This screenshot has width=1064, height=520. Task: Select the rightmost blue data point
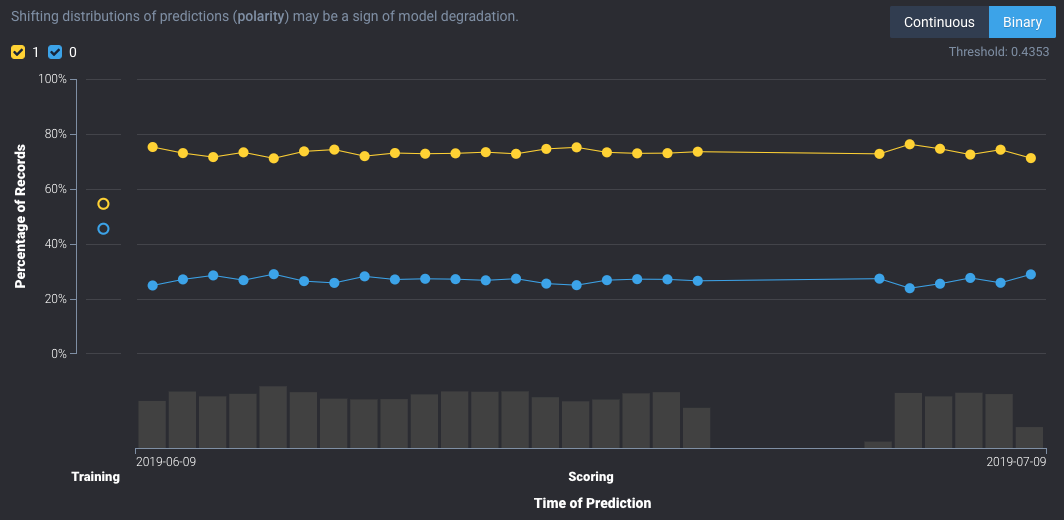1031,274
